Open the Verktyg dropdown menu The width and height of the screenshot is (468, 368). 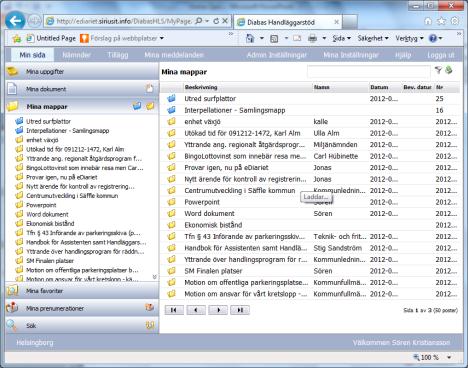pyautogui.click(x=409, y=39)
